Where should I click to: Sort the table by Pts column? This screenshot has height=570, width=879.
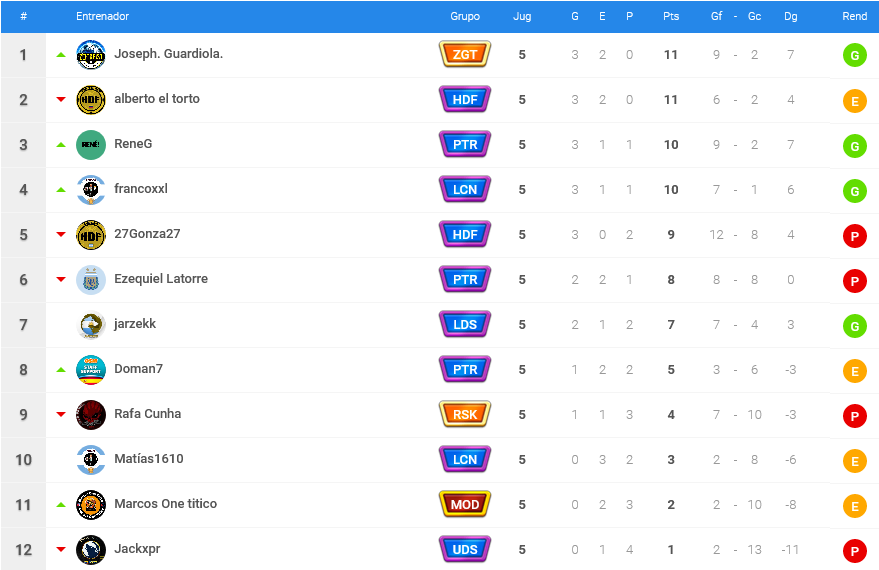point(671,16)
